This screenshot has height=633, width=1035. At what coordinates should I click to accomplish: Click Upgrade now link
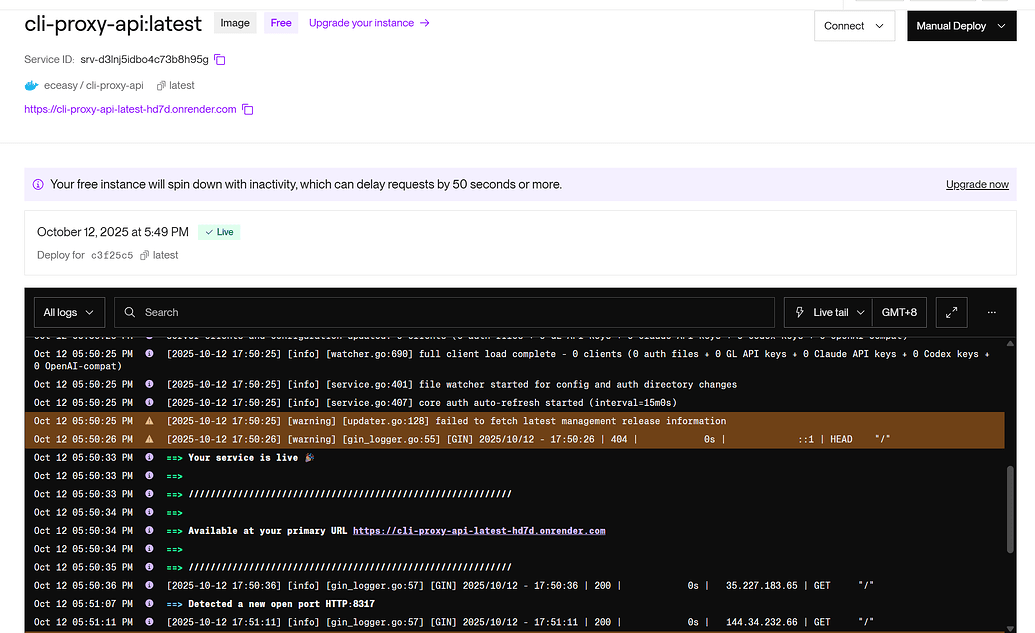pyautogui.click(x=977, y=185)
